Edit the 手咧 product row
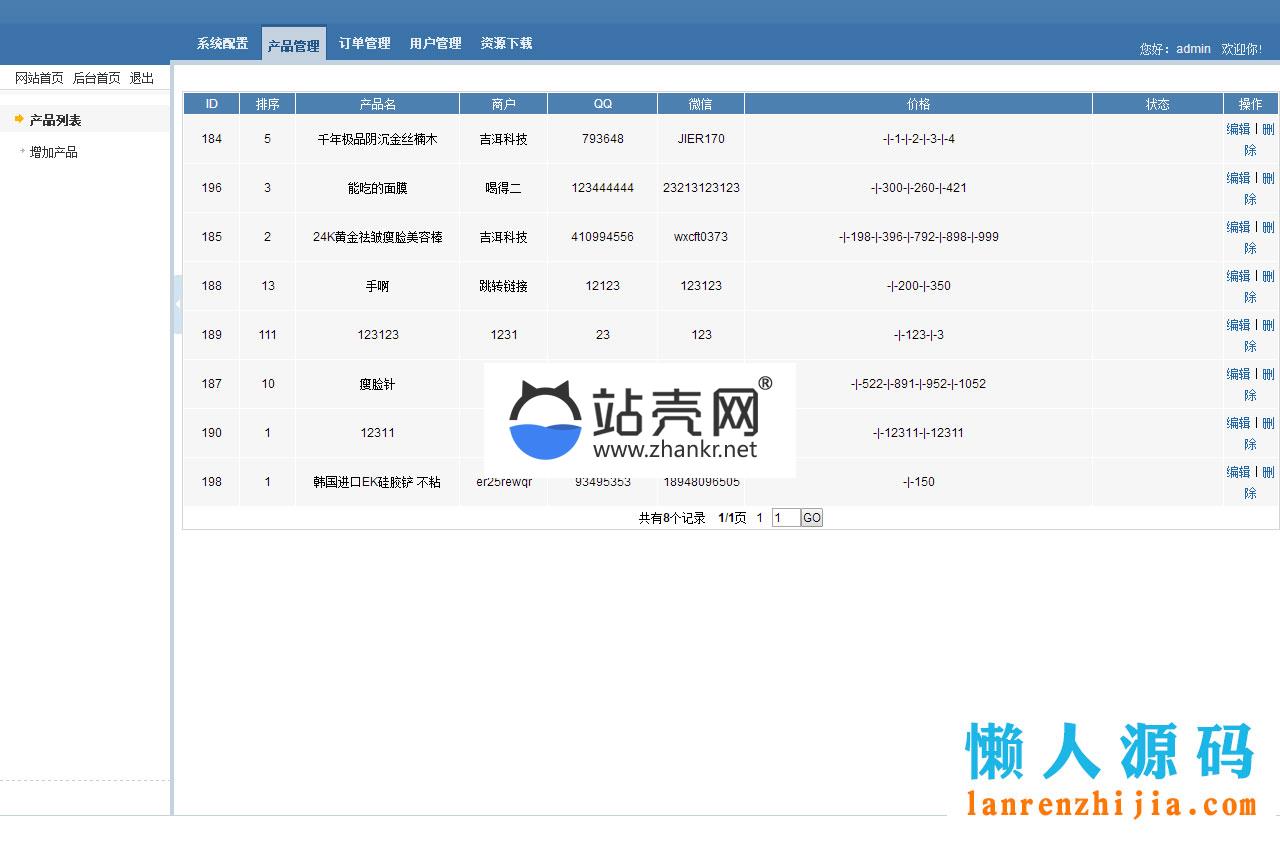The image size is (1280, 841). [1238, 276]
